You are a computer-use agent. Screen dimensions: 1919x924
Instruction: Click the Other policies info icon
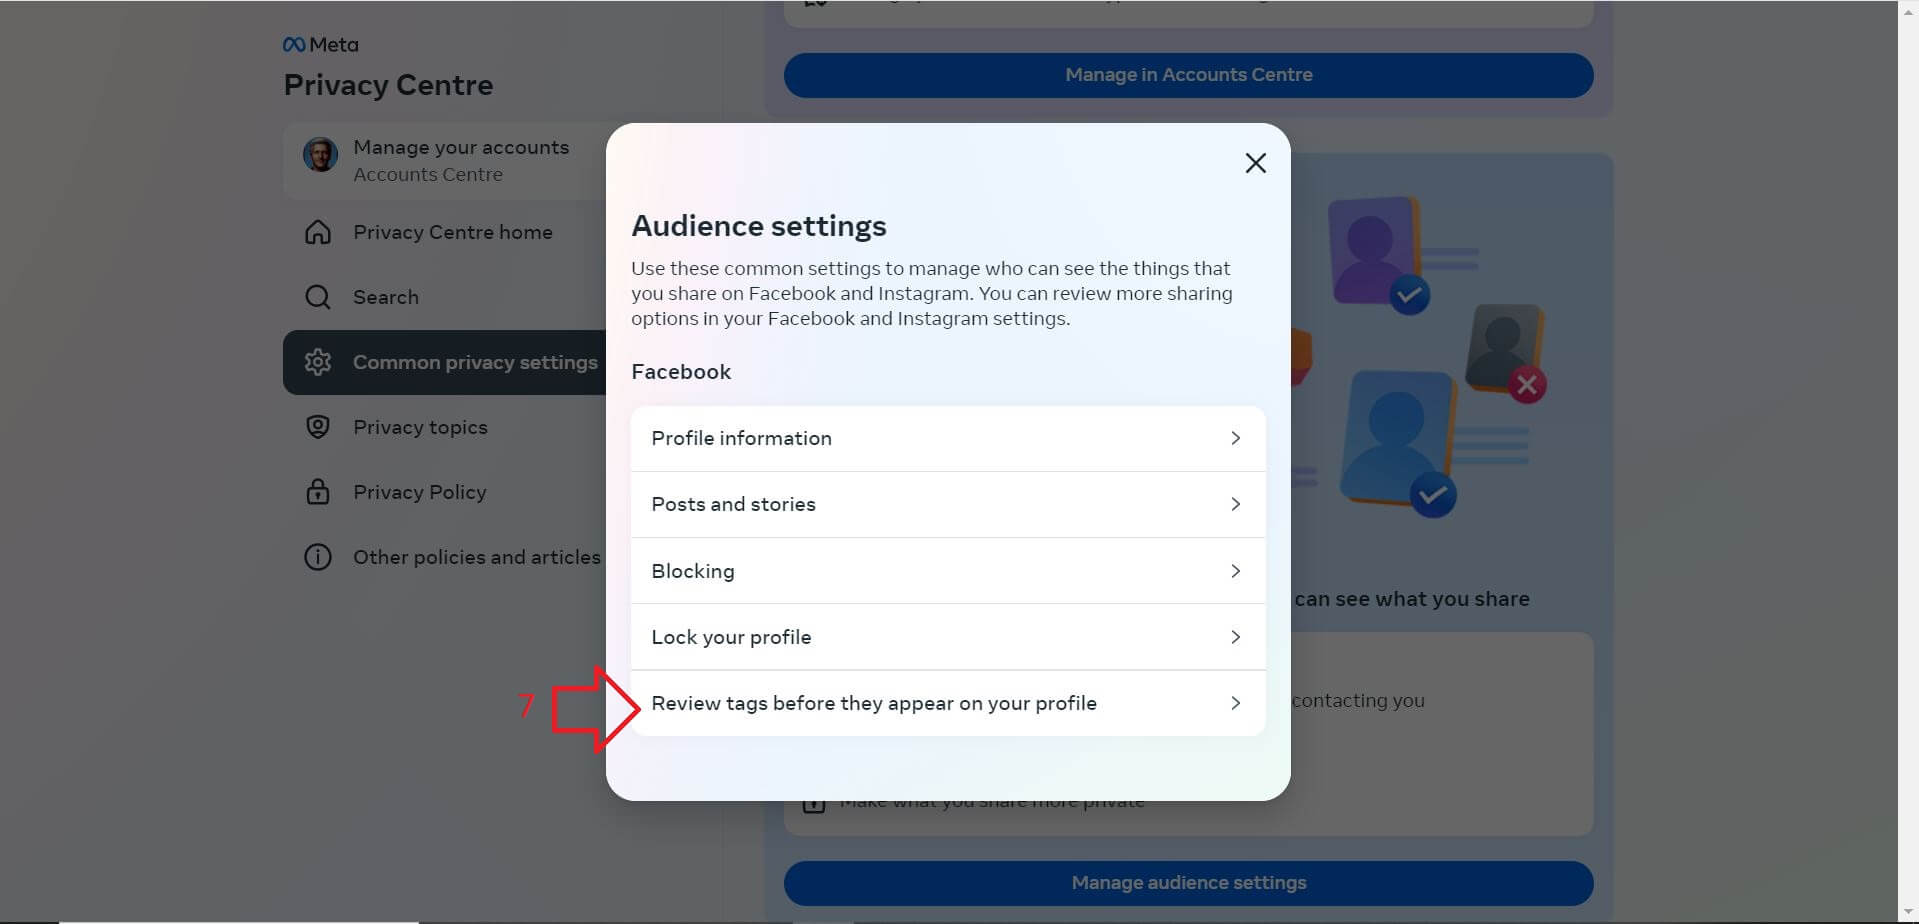318,557
